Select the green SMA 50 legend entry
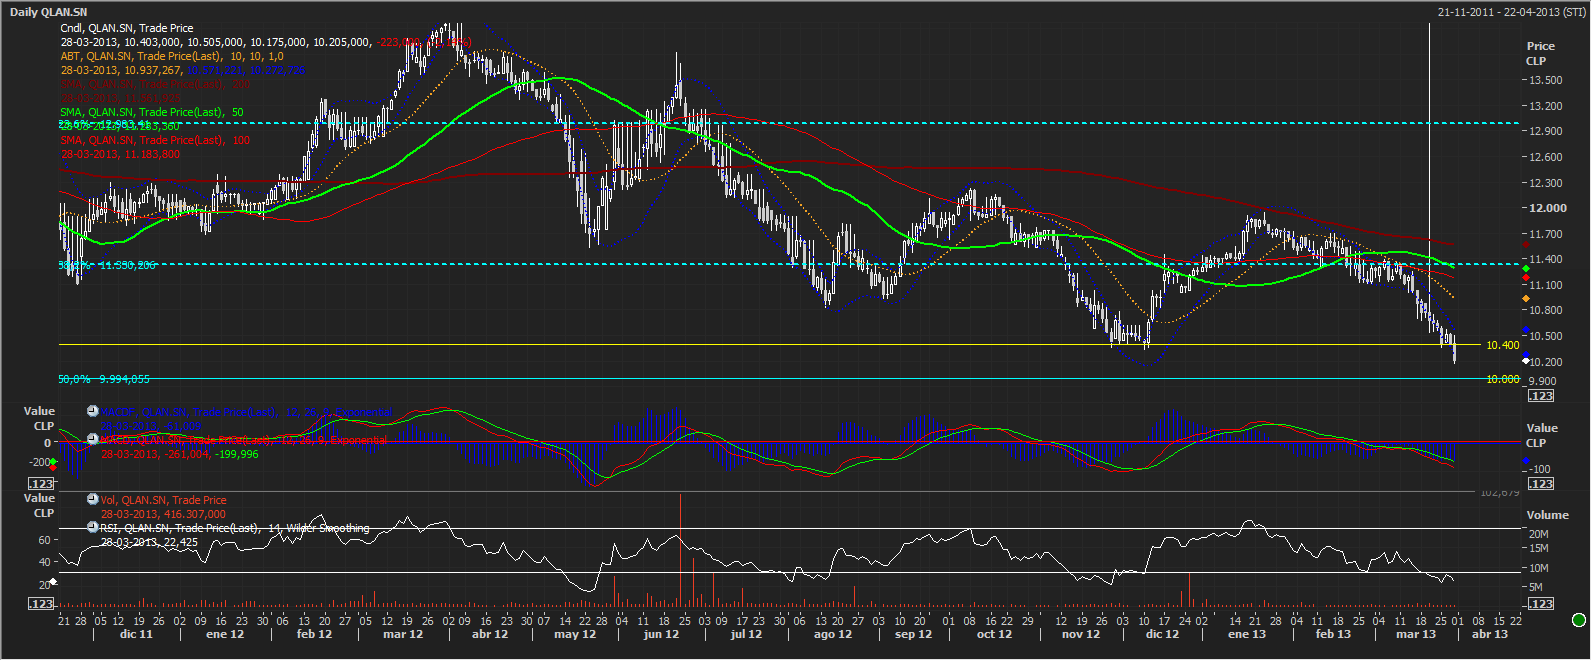 pos(151,112)
